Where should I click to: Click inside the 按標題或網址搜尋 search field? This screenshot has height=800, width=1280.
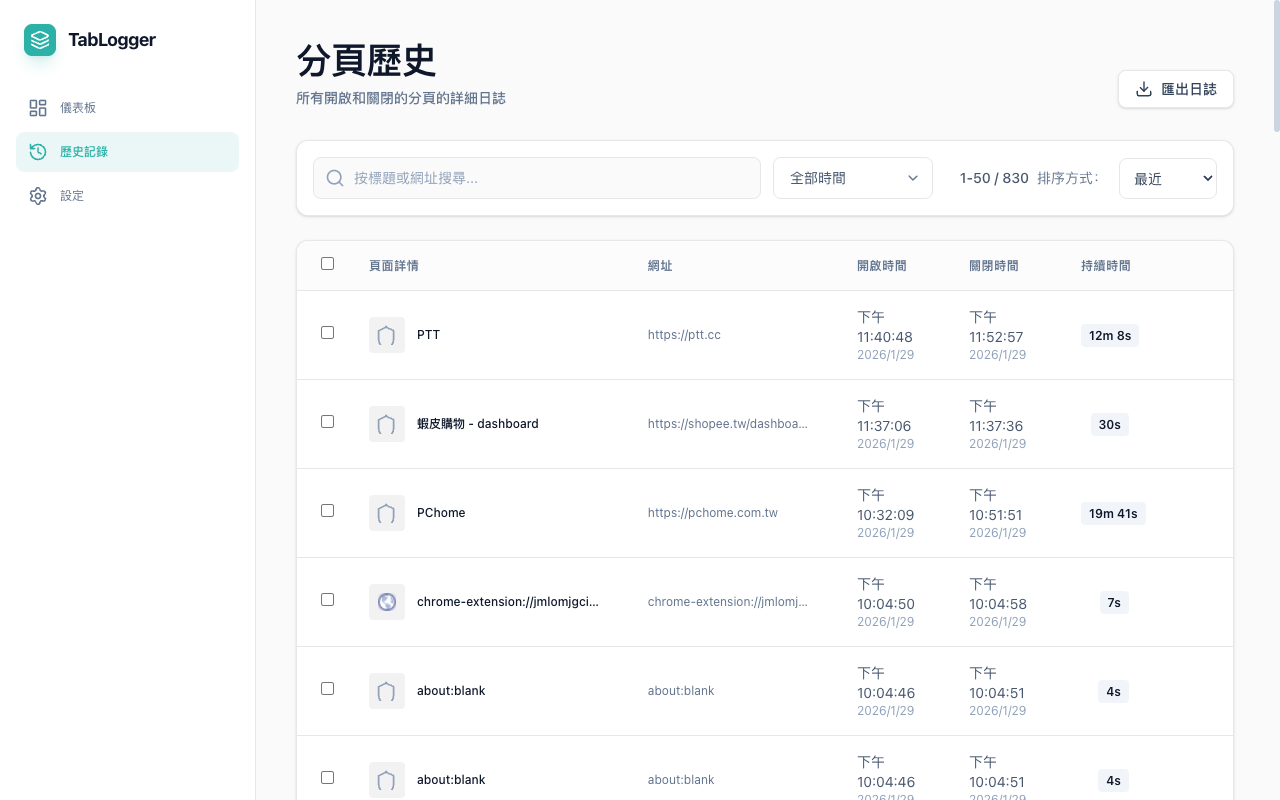point(537,177)
